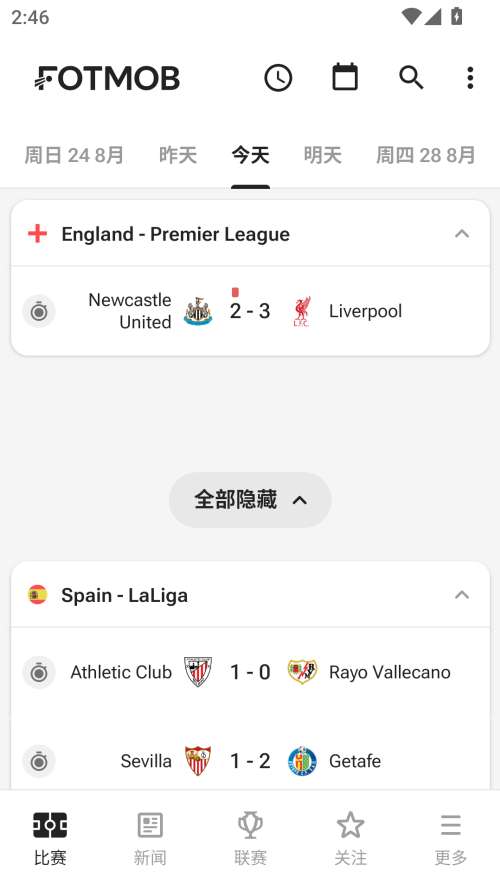Tap the search magnifier icon
The height and width of the screenshot is (889, 500).
411,78
